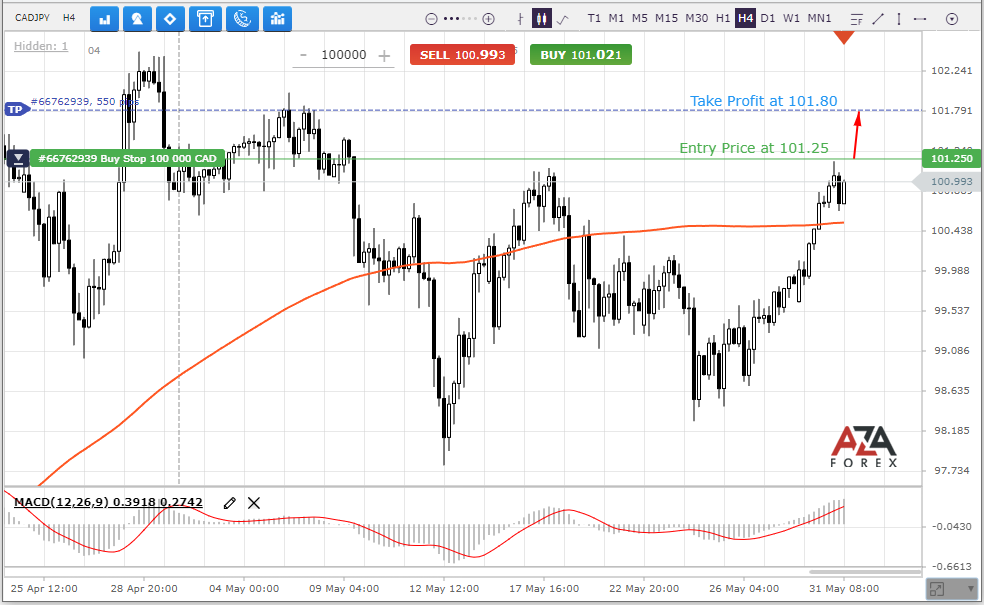Viewport: 984px width, 605px height.
Task: Choose the trend line drawing tool
Action: pos(878,19)
